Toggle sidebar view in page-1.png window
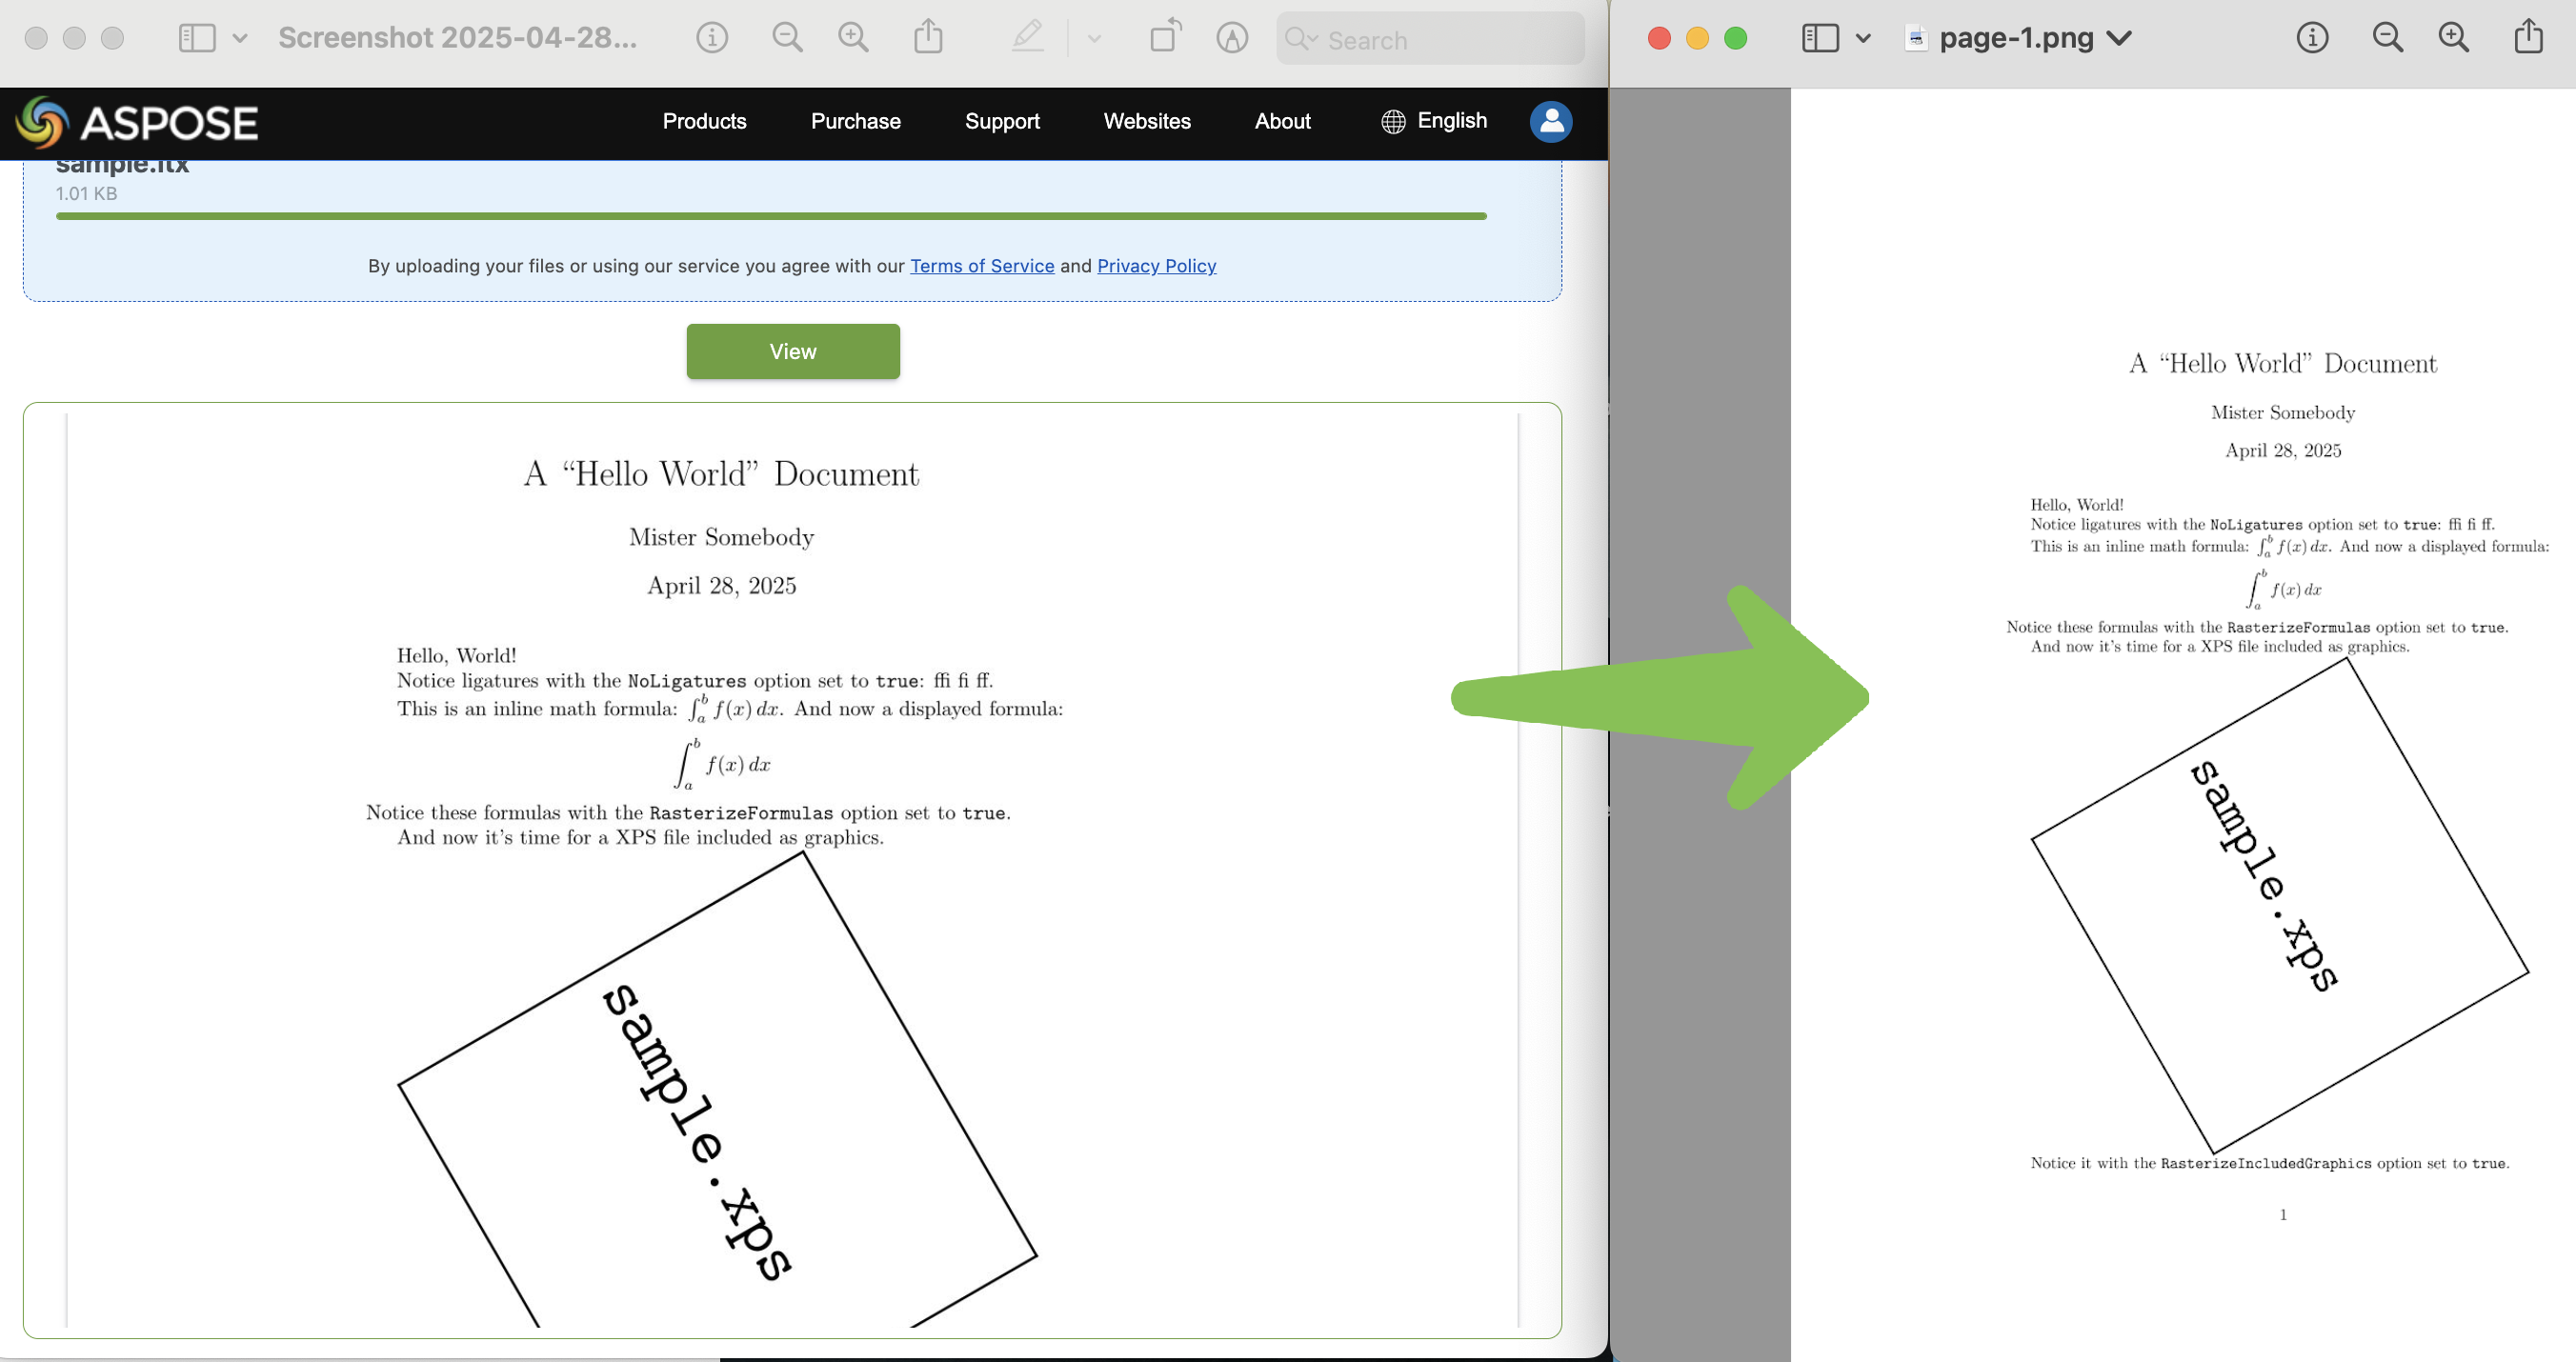The height and width of the screenshot is (1362, 2576). pos(1820,38)
